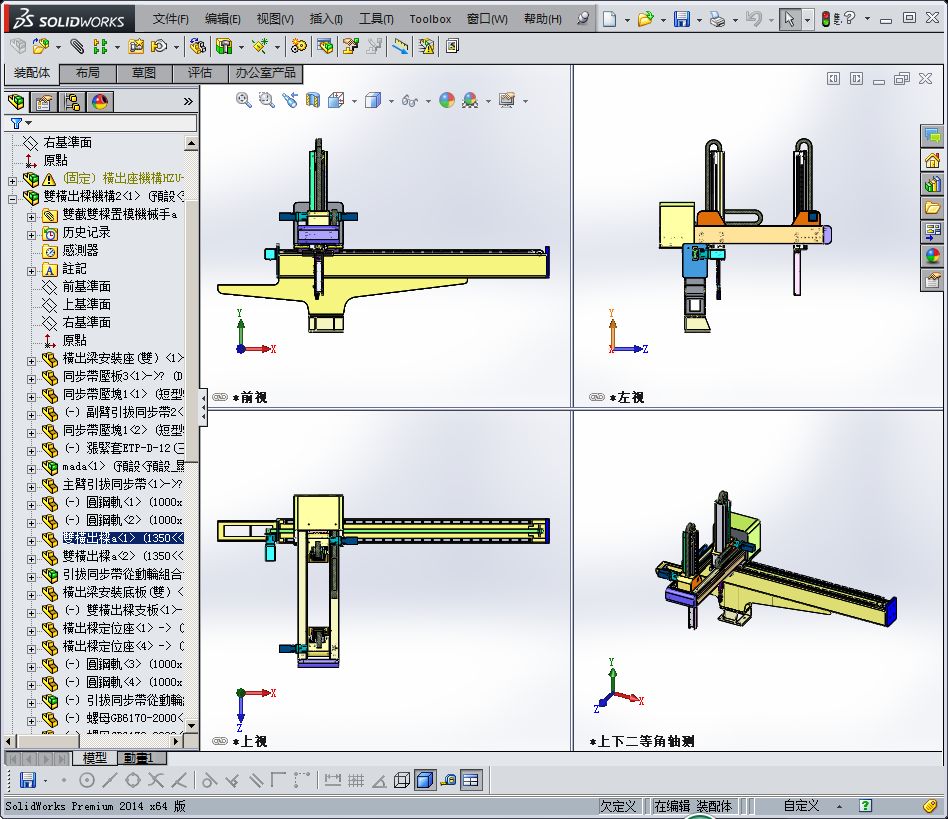This screenshot has height=819, width=948.
Task: Click 自定义 units in status bar
Action: pos(801,806)
